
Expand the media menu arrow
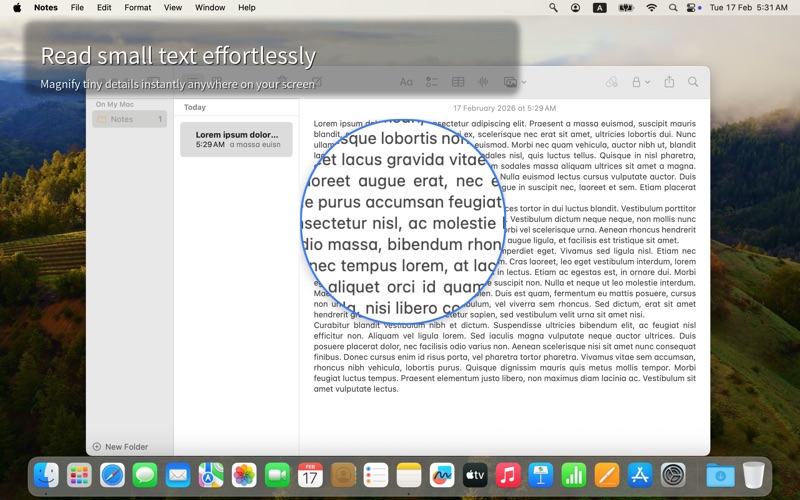tap(524, 82)
